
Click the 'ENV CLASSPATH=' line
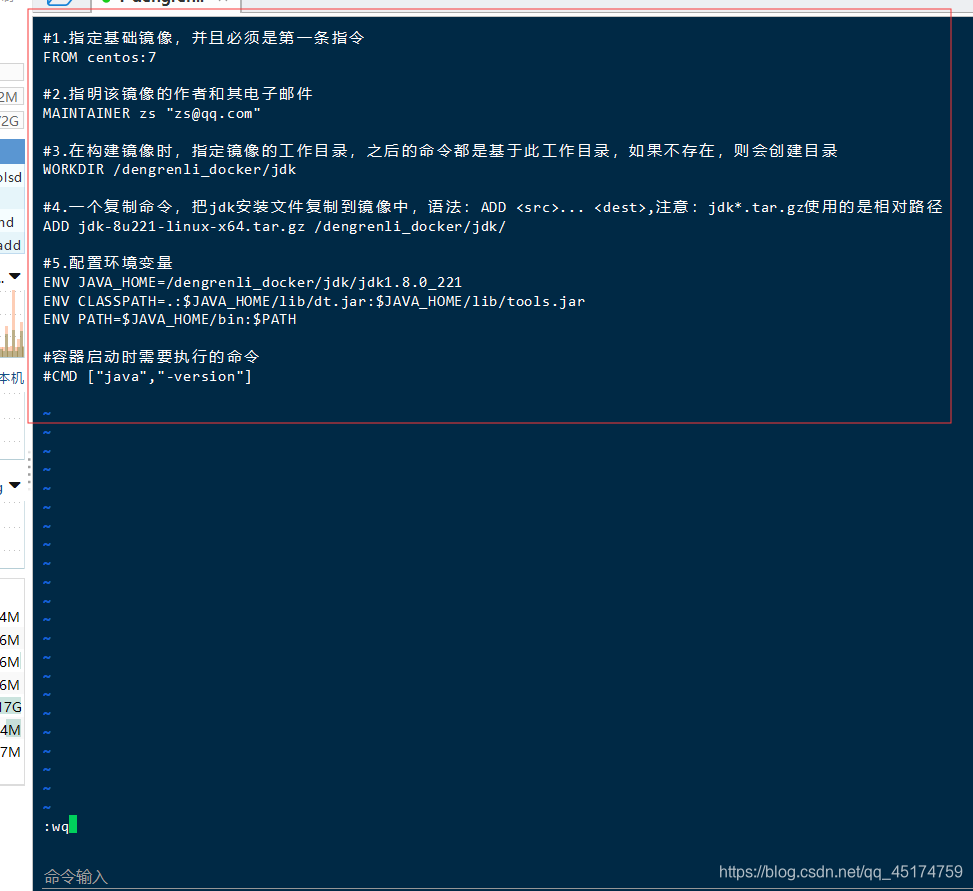pyautogui.click(x=314, y=302)
